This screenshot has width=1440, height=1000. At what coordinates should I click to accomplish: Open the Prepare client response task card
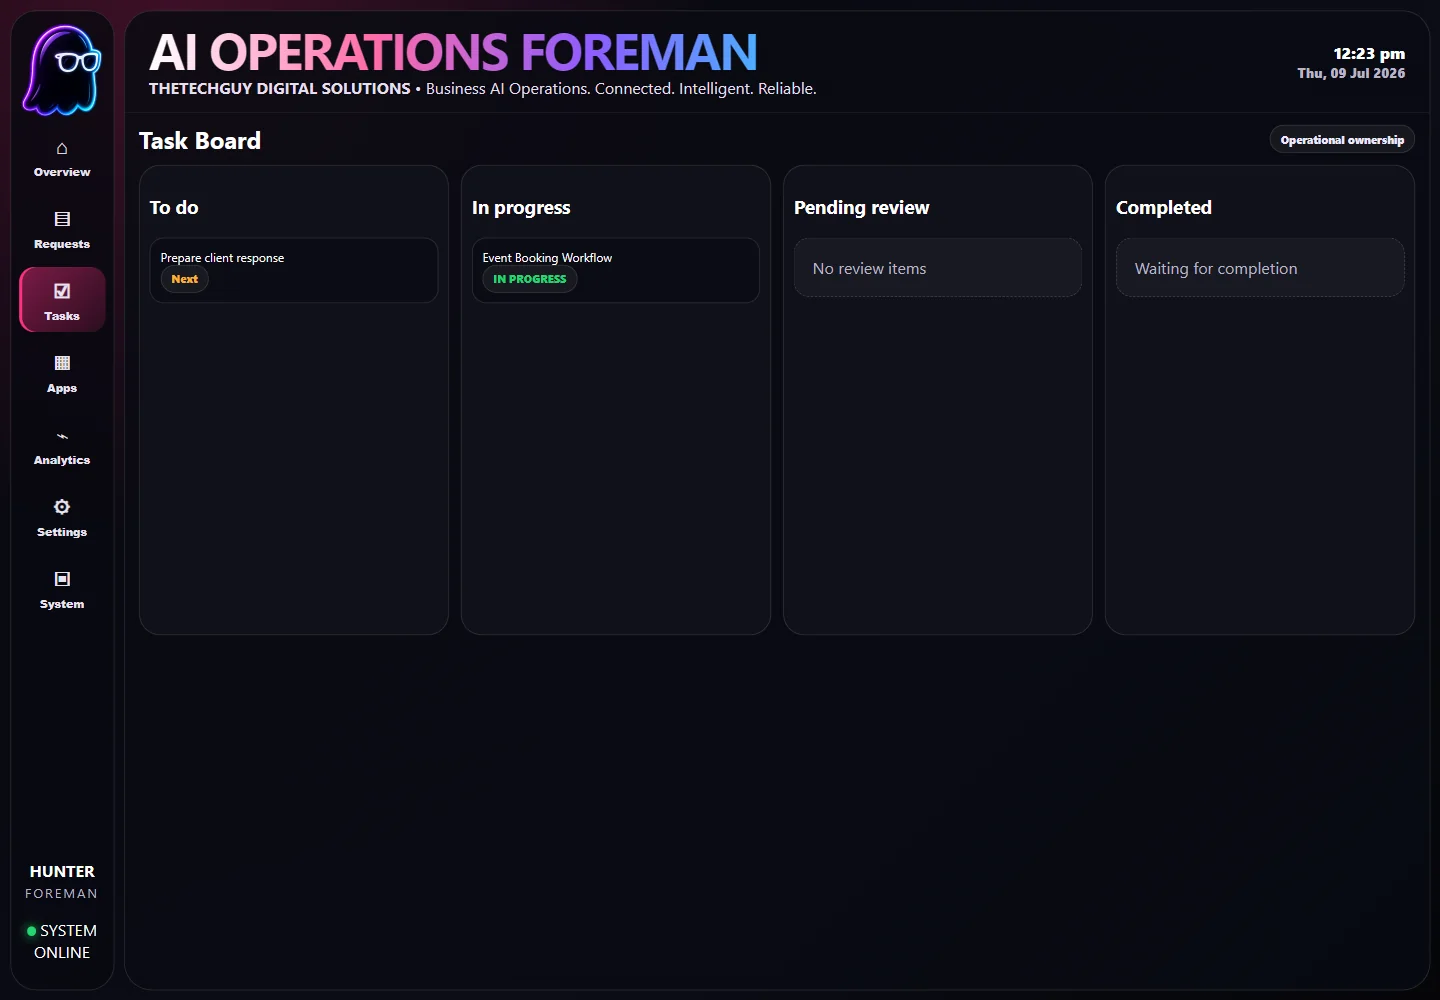click(294, 270)
